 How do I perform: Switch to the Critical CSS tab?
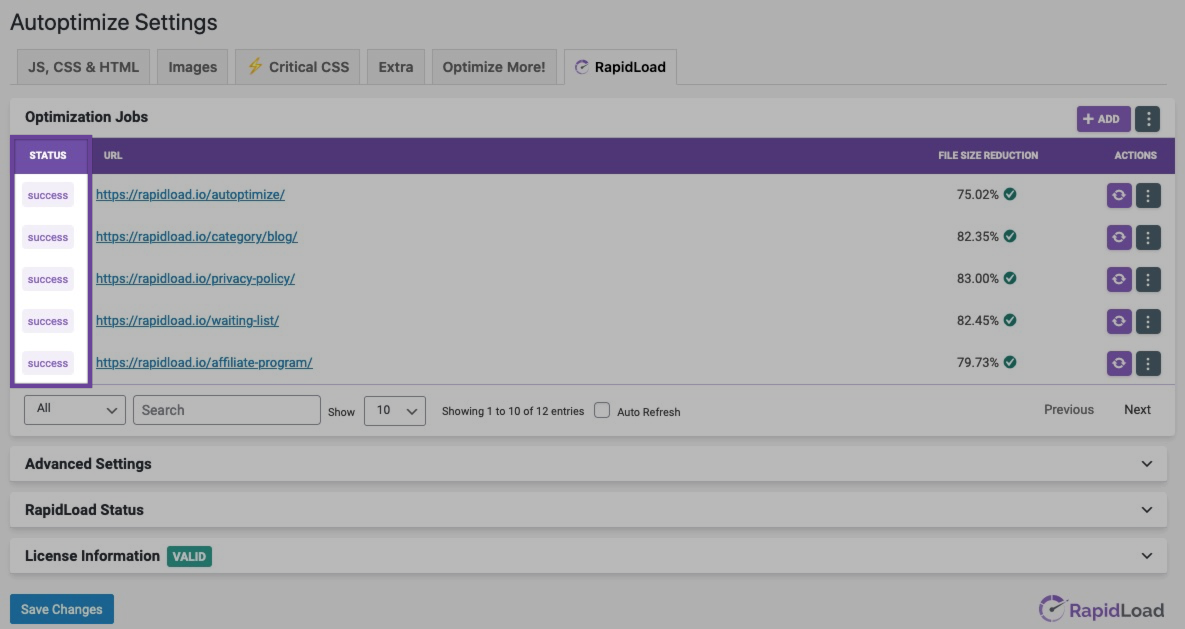297,67
